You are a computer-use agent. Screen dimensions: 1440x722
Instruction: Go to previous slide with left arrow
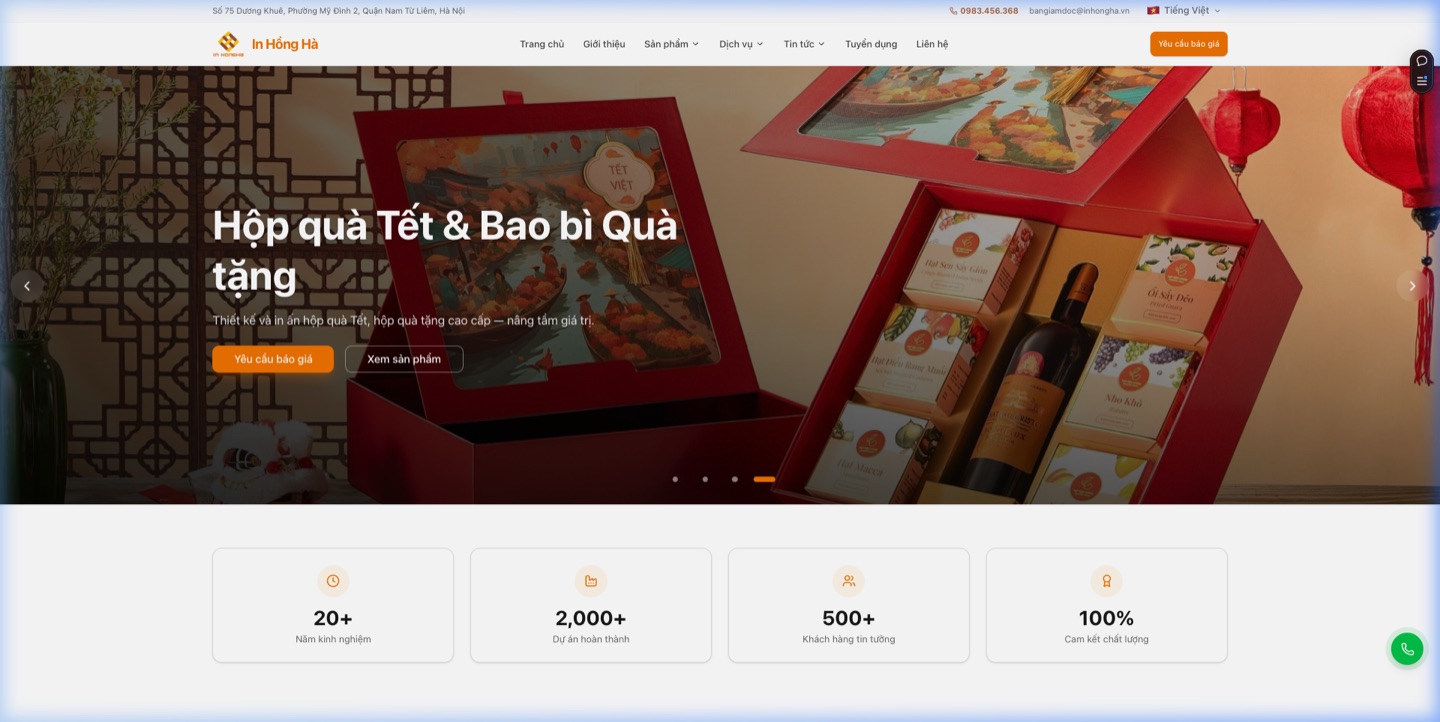[x=27, y=285]
